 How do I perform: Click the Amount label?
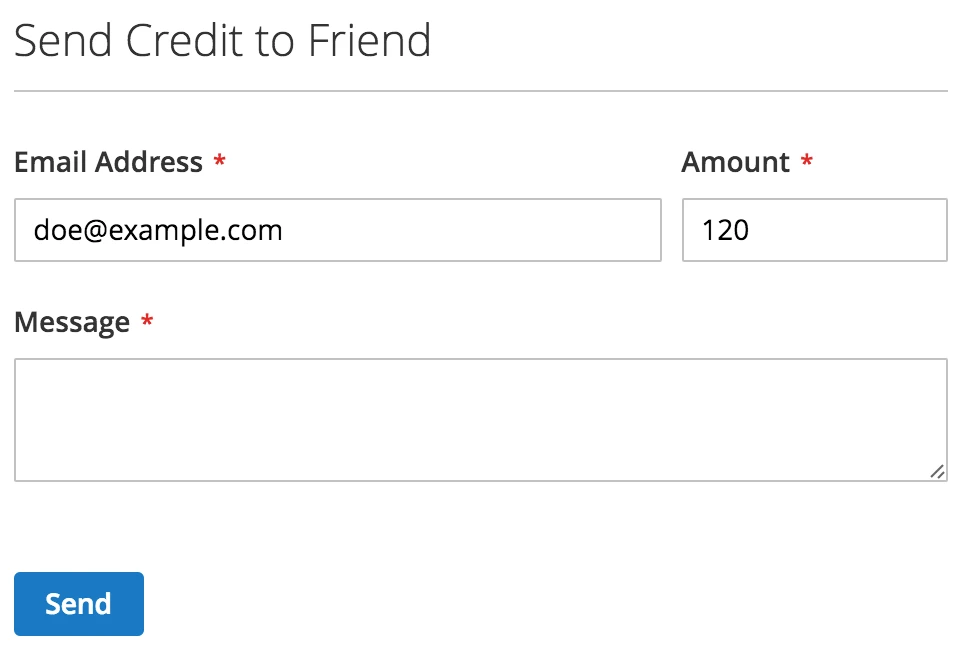pos(737,162)
